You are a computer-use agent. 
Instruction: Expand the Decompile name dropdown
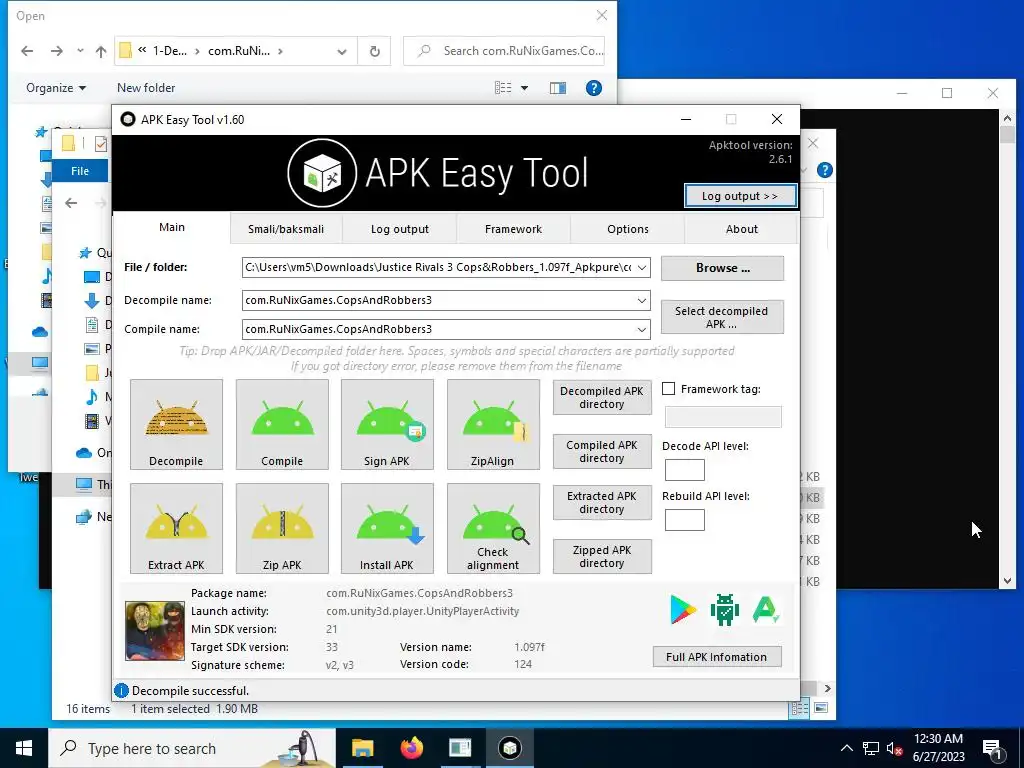[642, 300]
